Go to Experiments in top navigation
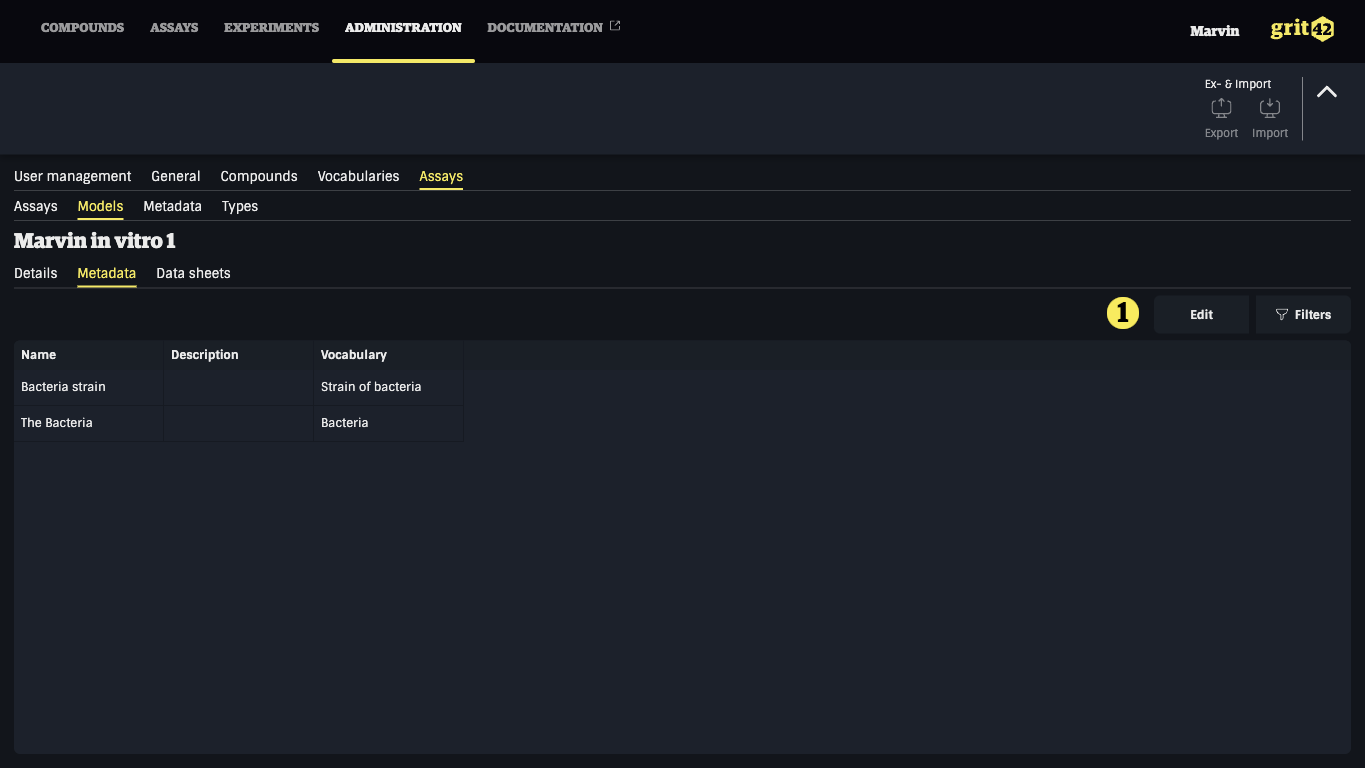Image resolution: width=1365 pixels, height=768 pixels. [271, 28]
